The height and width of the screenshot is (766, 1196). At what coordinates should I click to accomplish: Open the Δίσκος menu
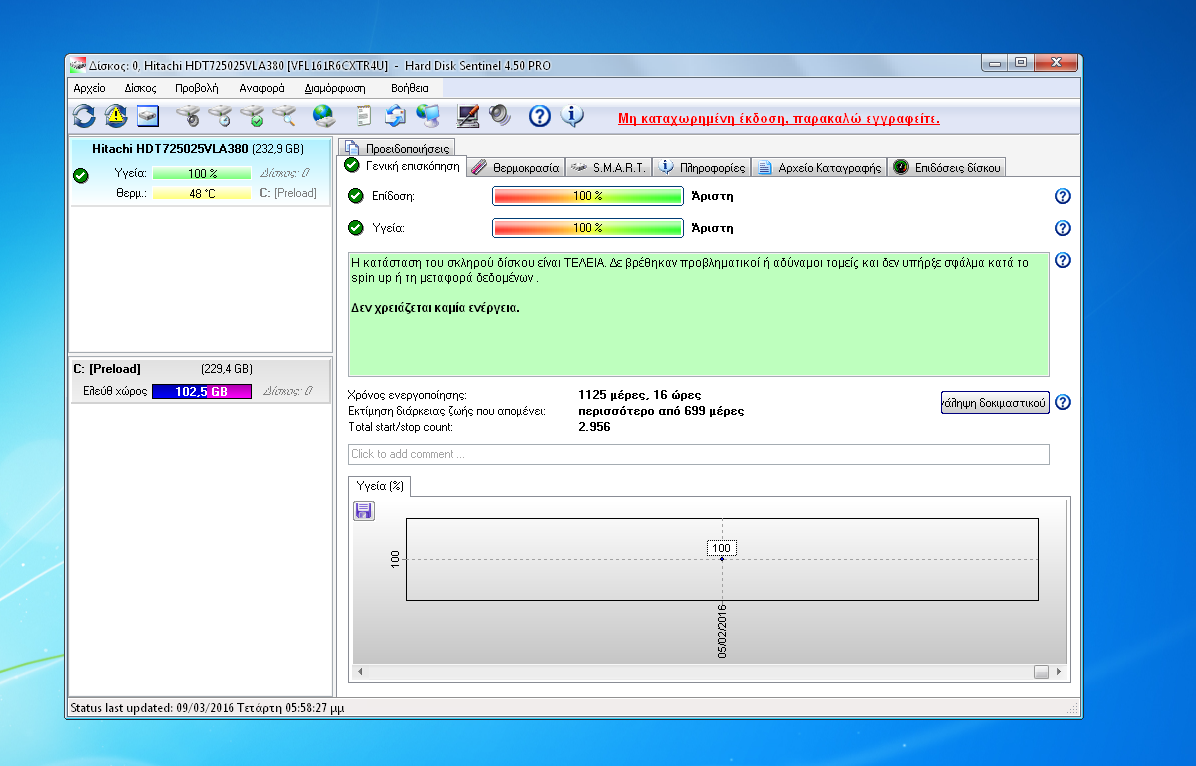tap(140, 89)
